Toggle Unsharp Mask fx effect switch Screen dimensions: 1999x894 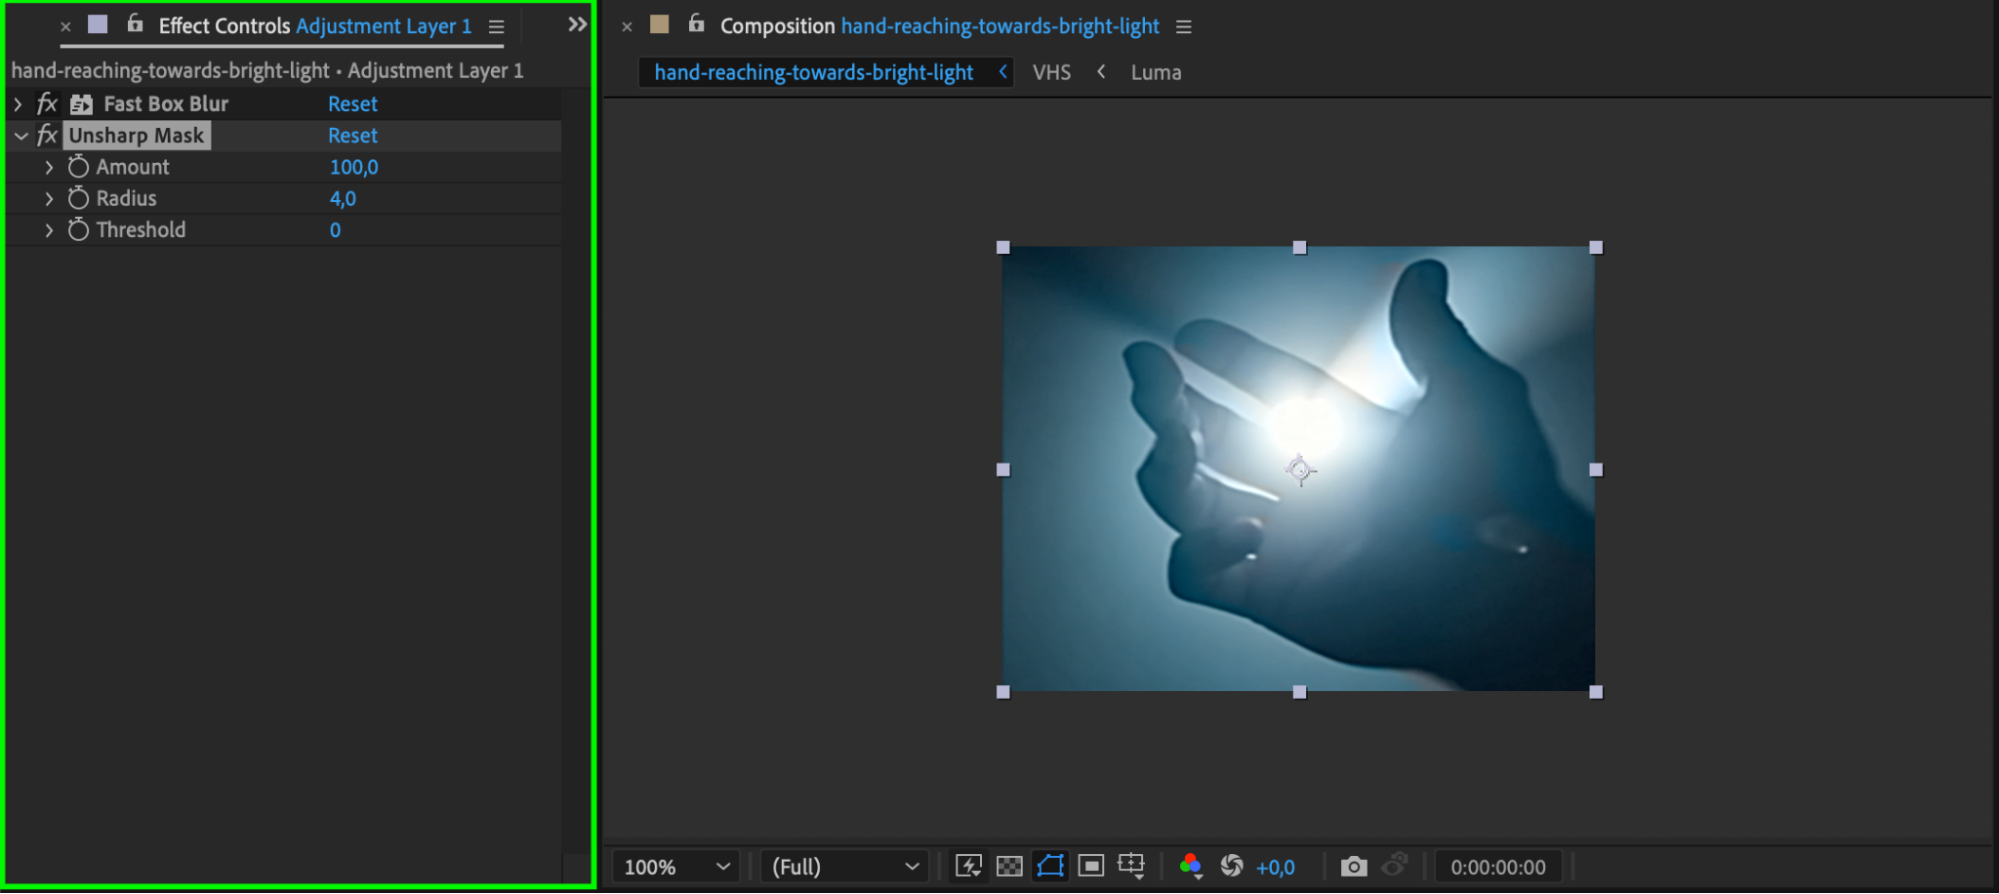pos(47,135)
